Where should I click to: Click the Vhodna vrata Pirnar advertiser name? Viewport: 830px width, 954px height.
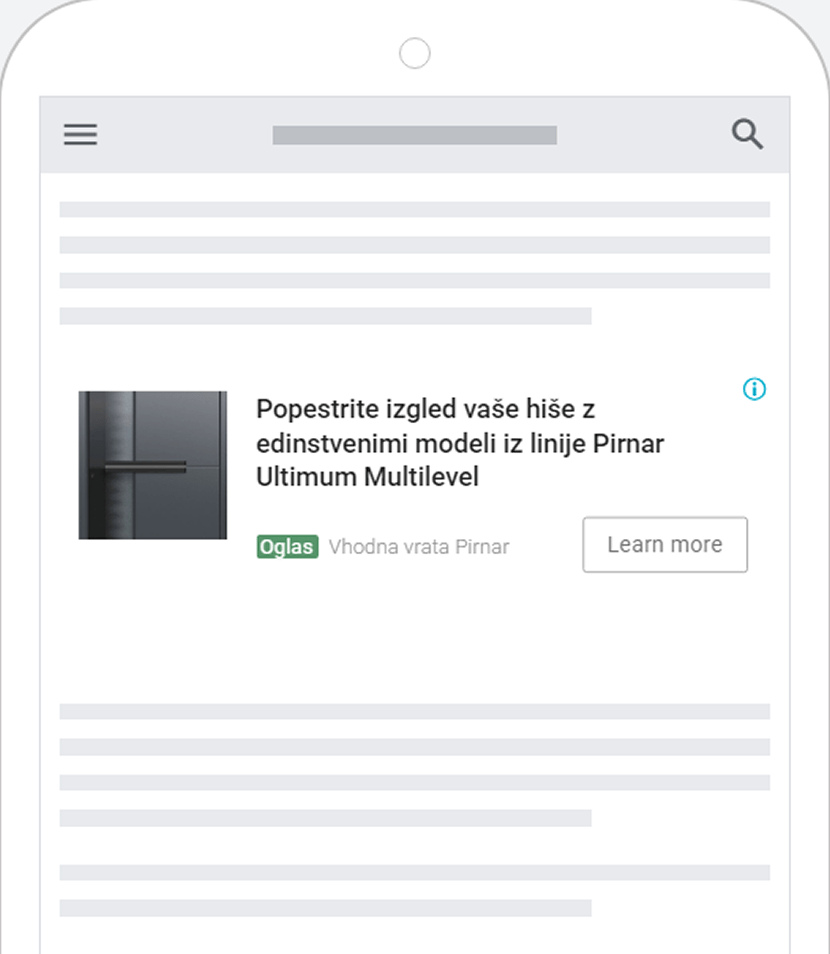419,546
